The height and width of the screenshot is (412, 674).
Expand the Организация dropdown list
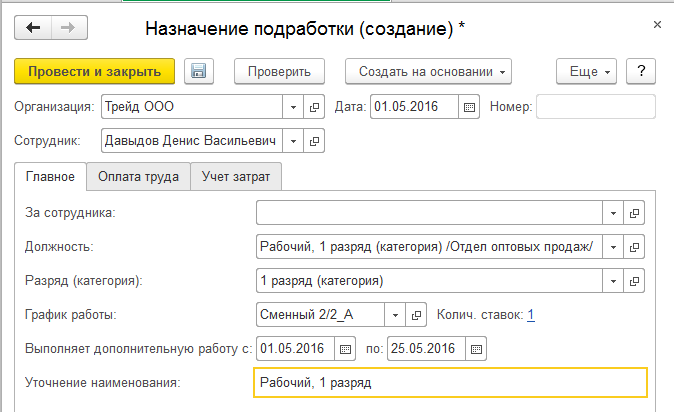pos(293,106)
